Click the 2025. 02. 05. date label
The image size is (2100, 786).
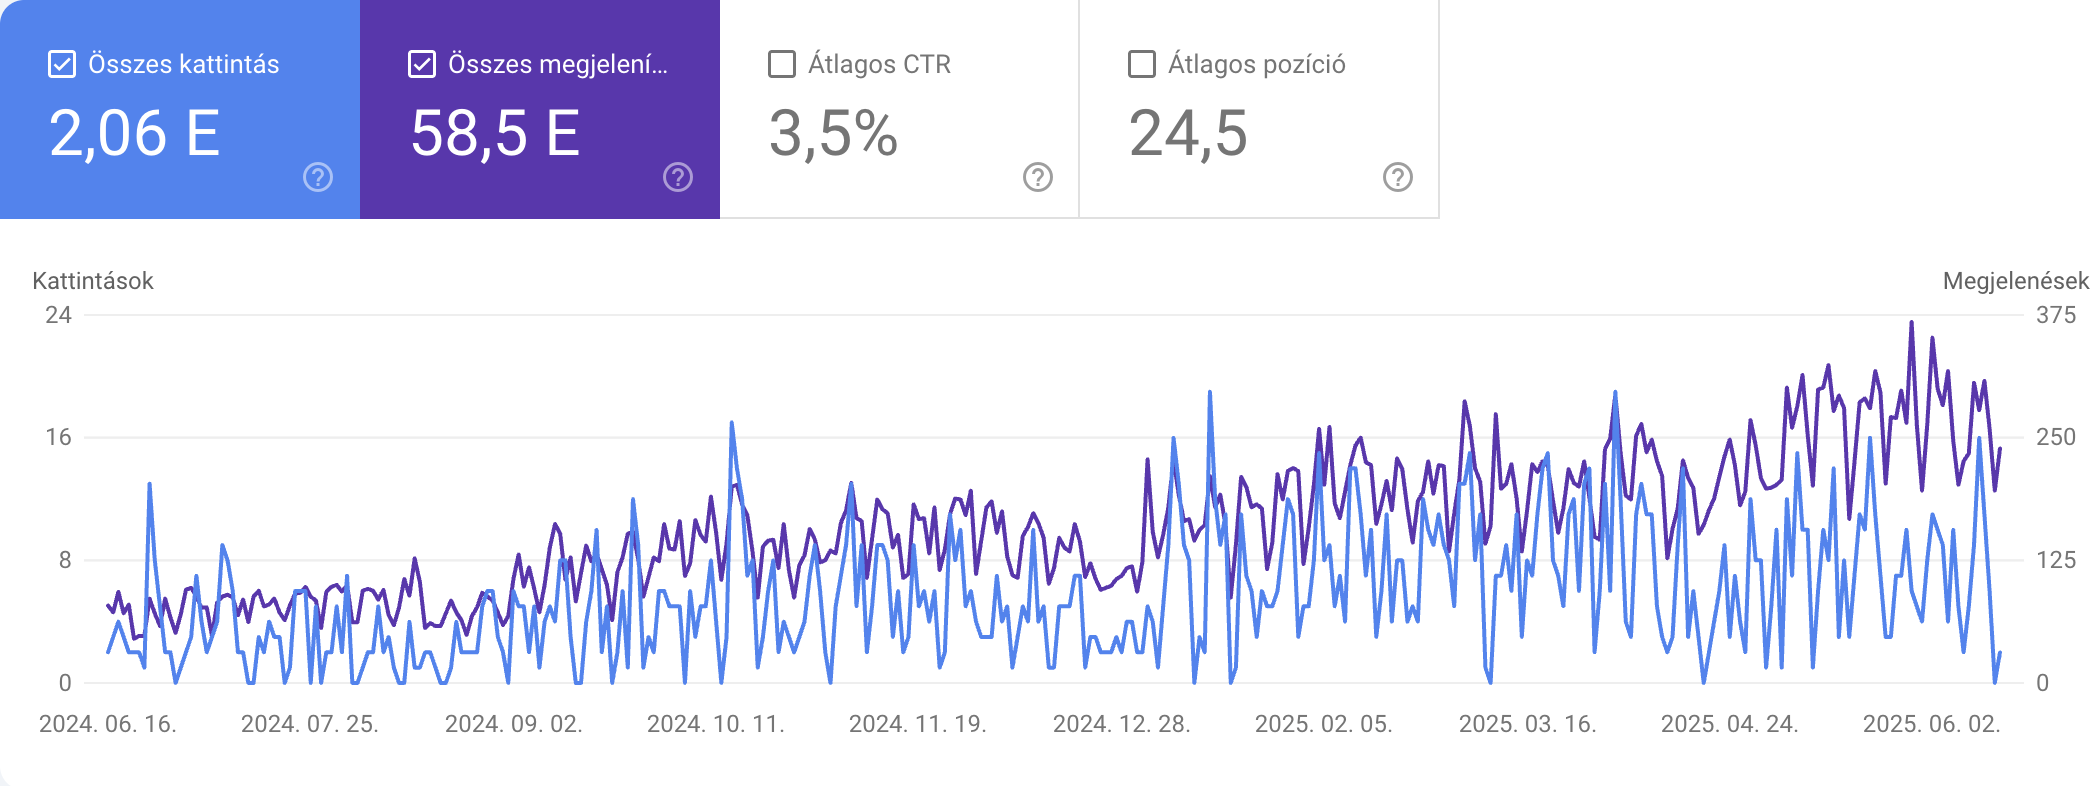coord(1324,724)
